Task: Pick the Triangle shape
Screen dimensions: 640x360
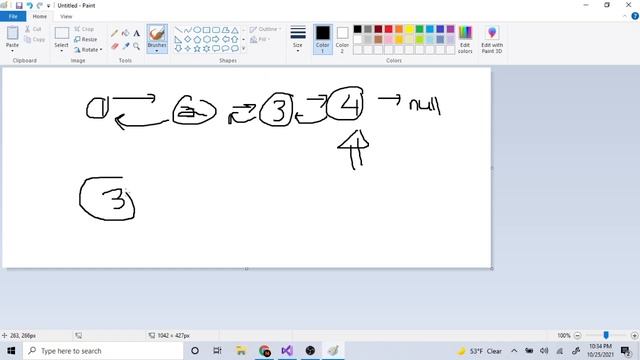Action: coord(235,30)
